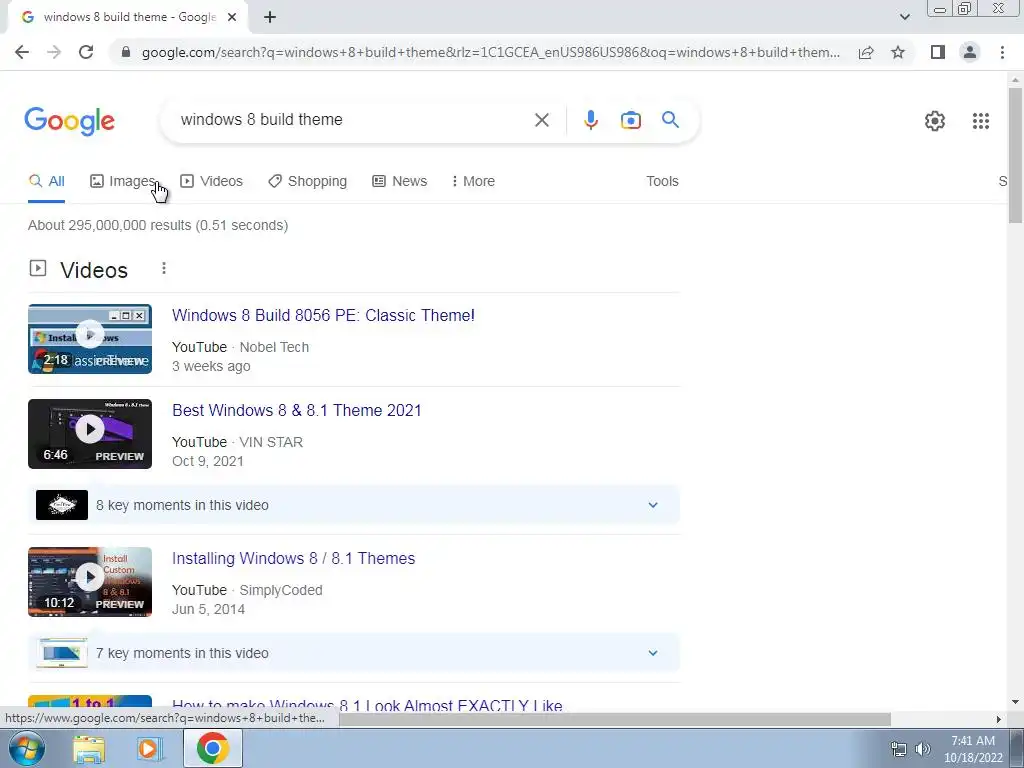The image size is (1024, 768).
Task: View site lock information
Action: 126,52
